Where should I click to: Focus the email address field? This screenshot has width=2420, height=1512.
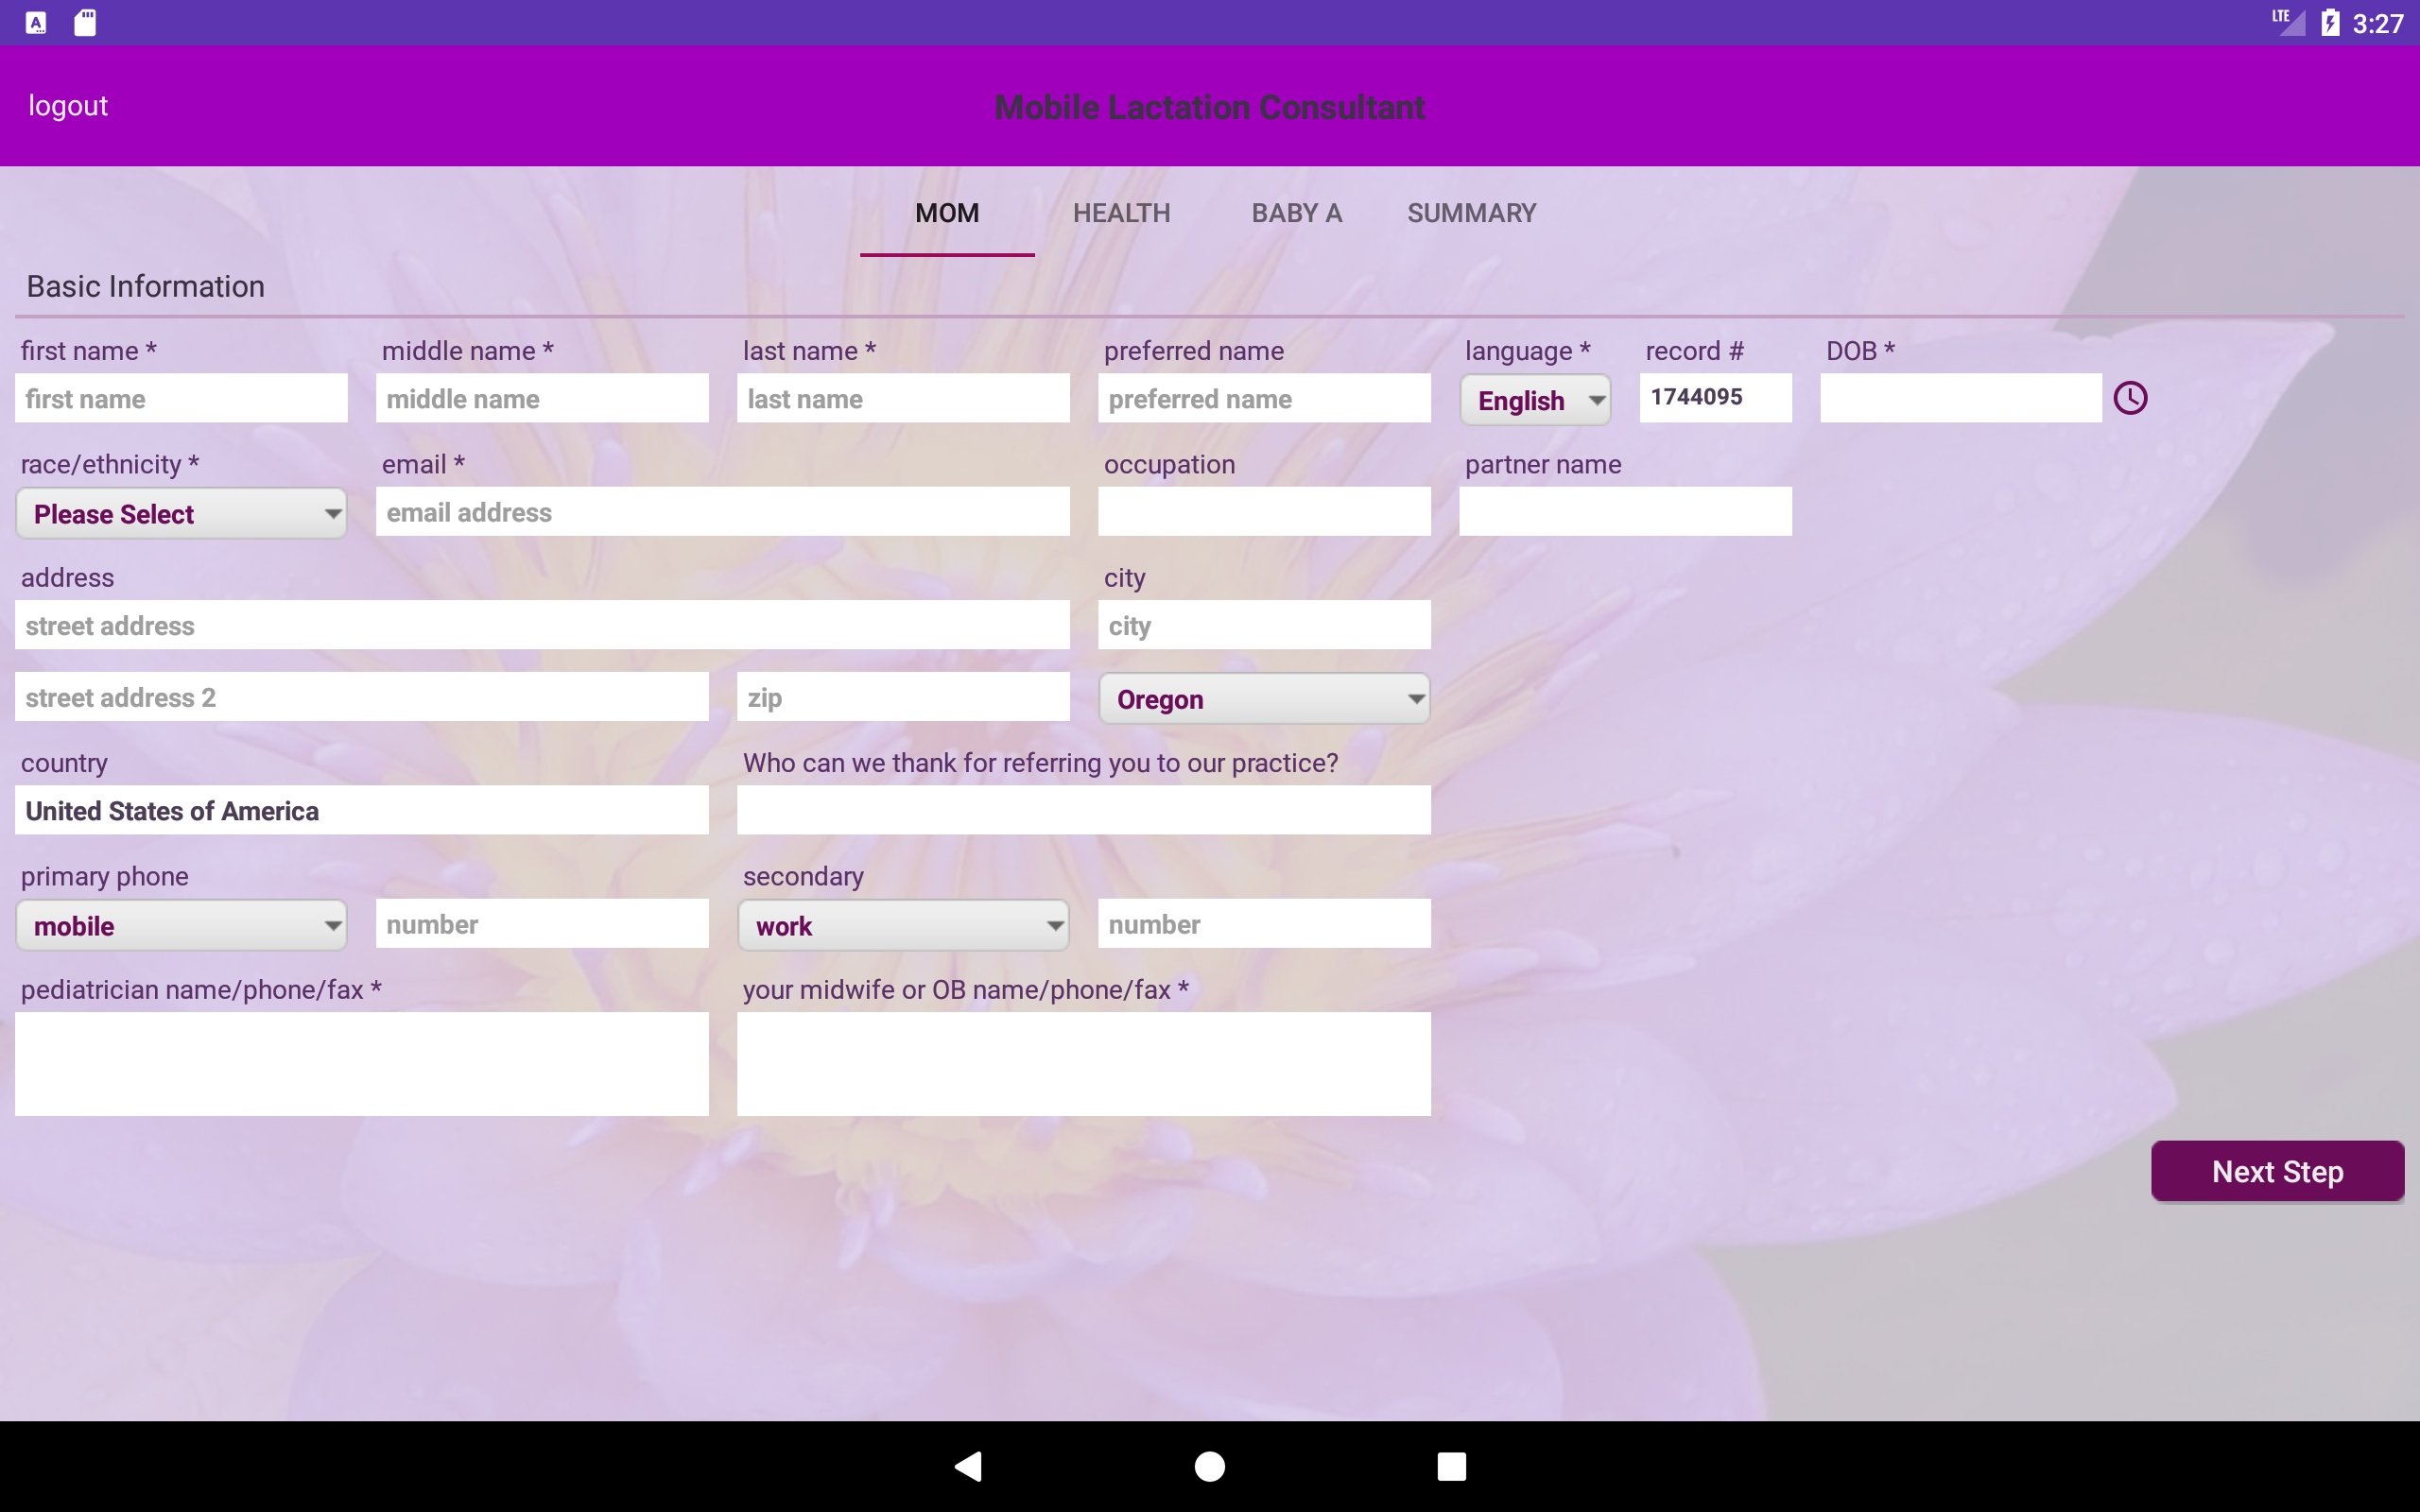(x=723, y=511)
